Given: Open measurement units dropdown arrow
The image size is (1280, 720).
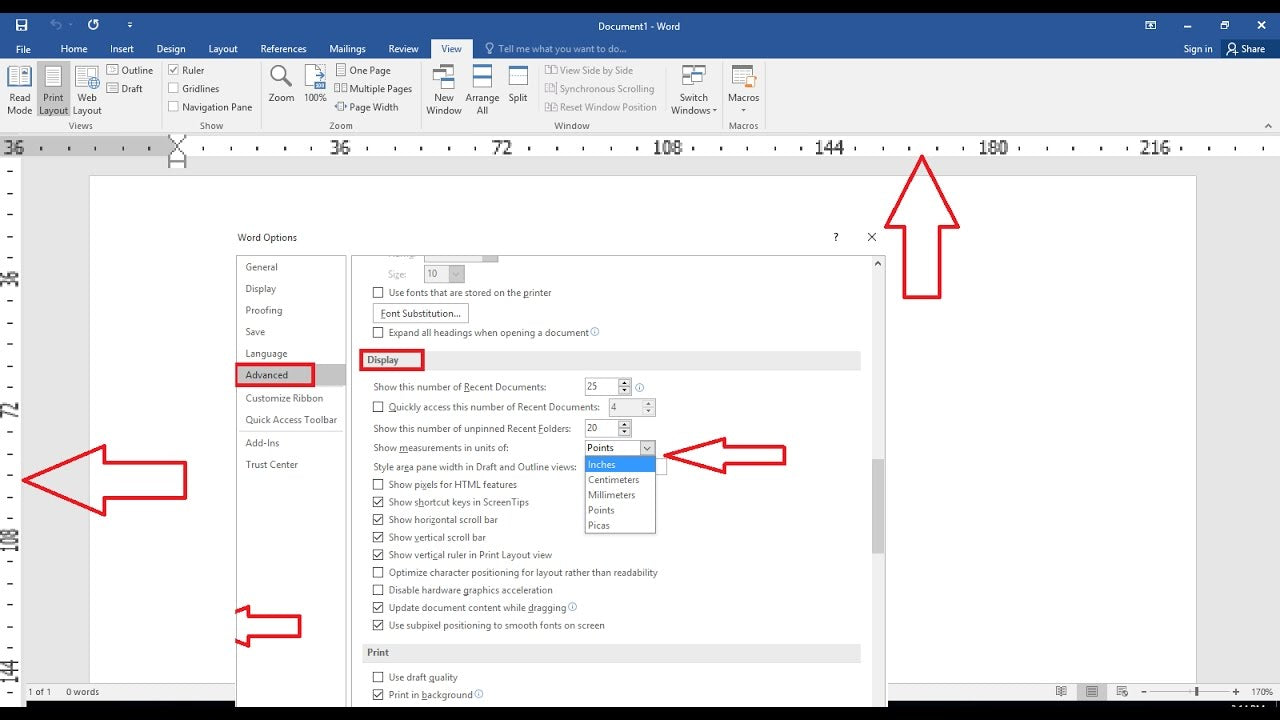Looking at the screenshot, I should 647,448.
